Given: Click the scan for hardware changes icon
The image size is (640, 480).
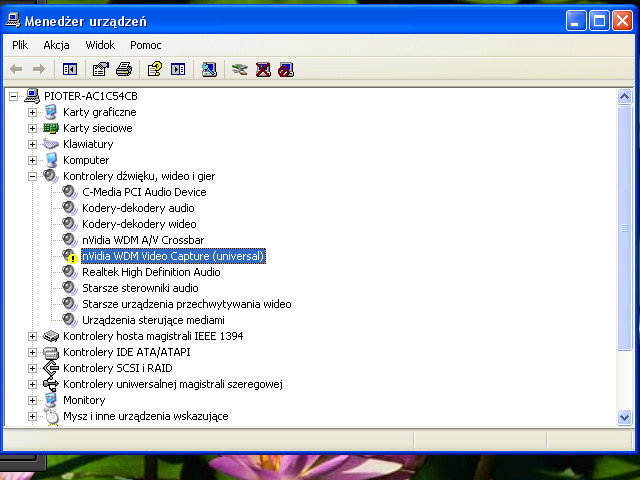Looking at the screenshot, I should [208, 69].
